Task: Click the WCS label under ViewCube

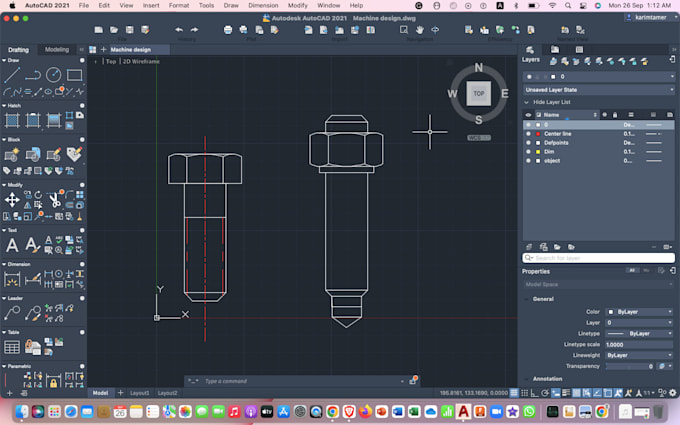Action: pyautogui.click(x=479, y=138)
